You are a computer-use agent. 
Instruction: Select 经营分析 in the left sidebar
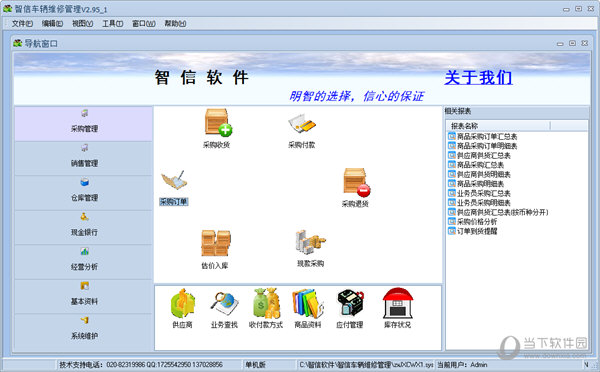pos(84,262)
